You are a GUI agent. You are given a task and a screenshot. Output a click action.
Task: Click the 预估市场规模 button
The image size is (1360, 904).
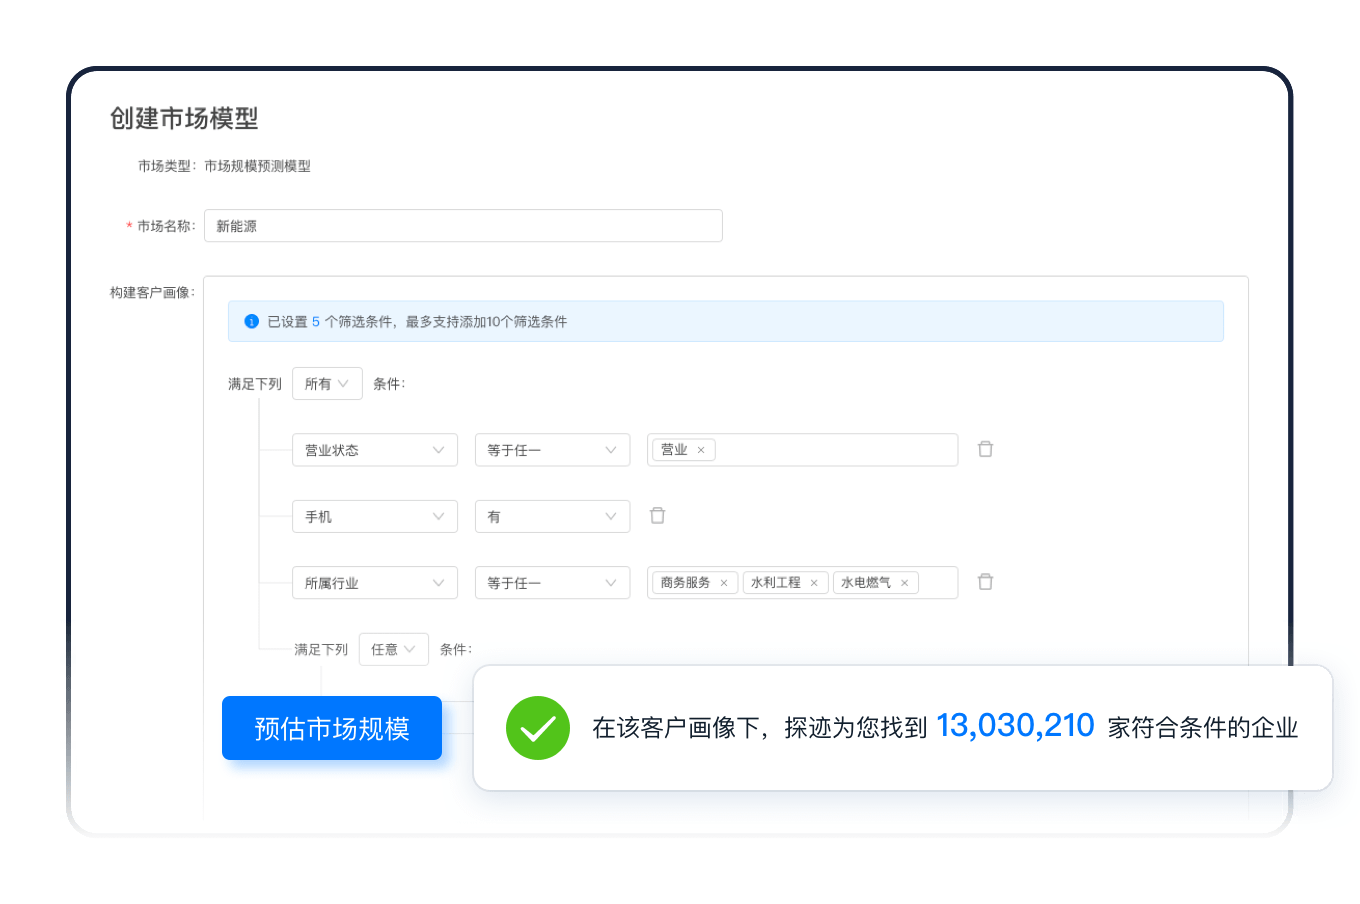[332, 728]
